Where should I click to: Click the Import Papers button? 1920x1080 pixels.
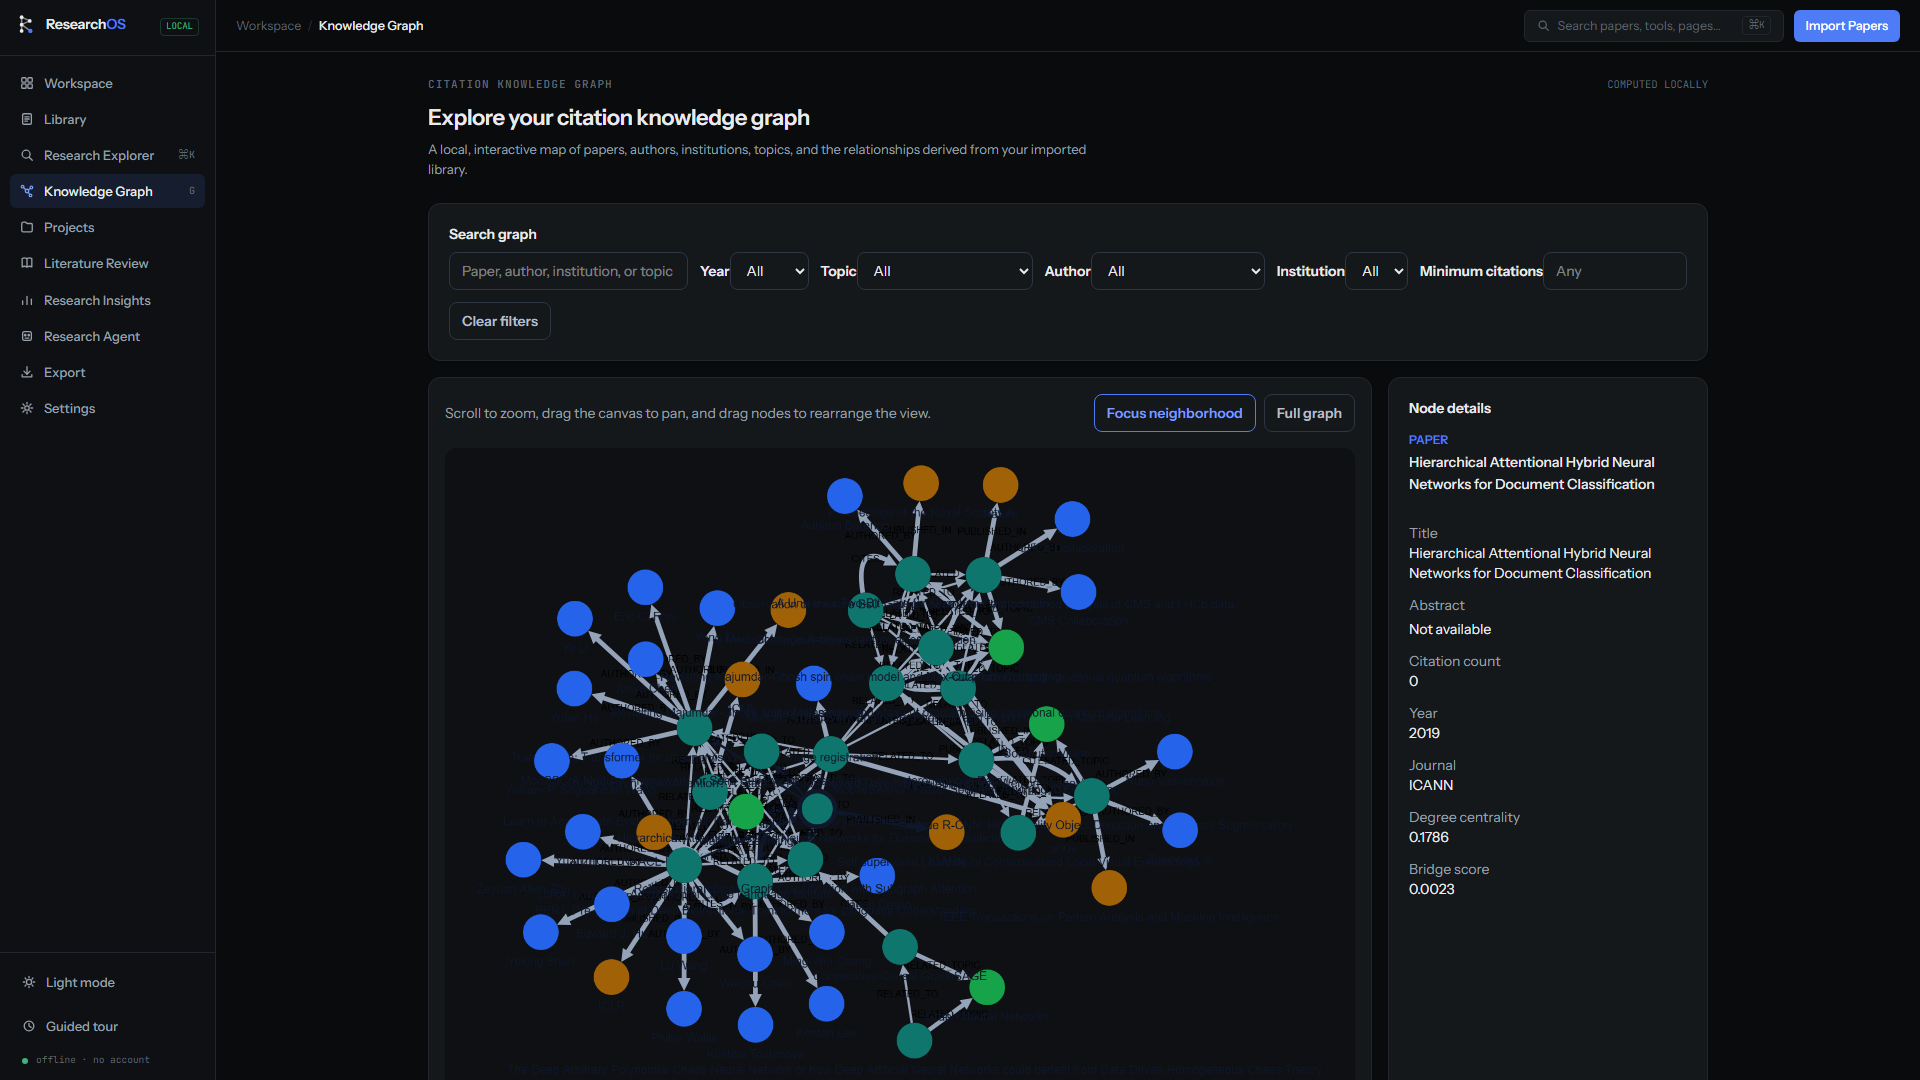[1846, 26]
